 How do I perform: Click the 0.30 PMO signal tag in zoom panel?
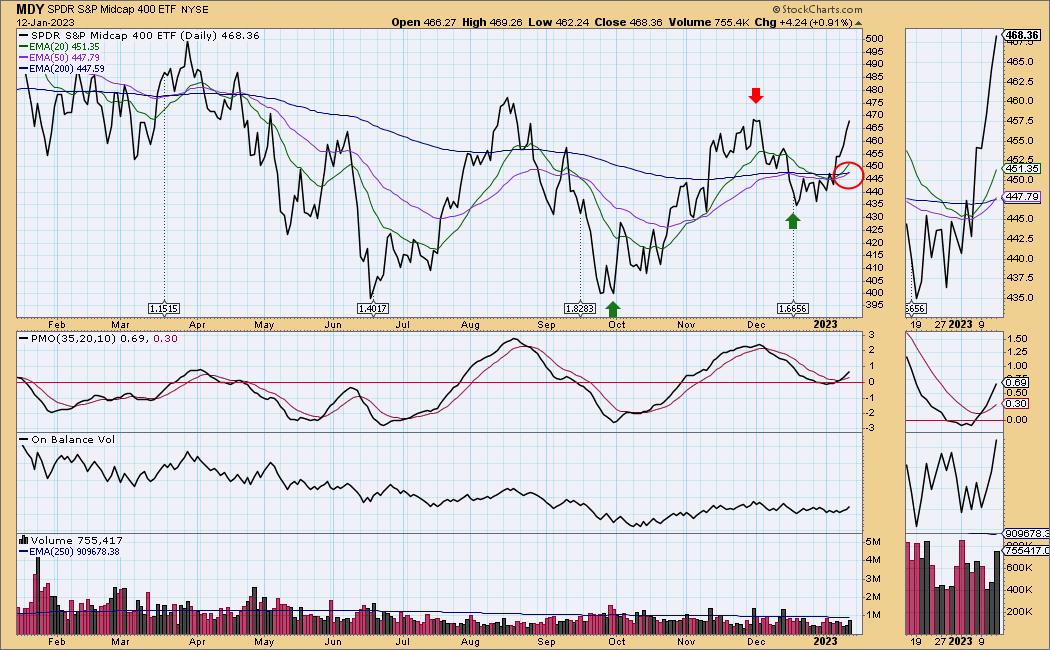point(1017,404)
